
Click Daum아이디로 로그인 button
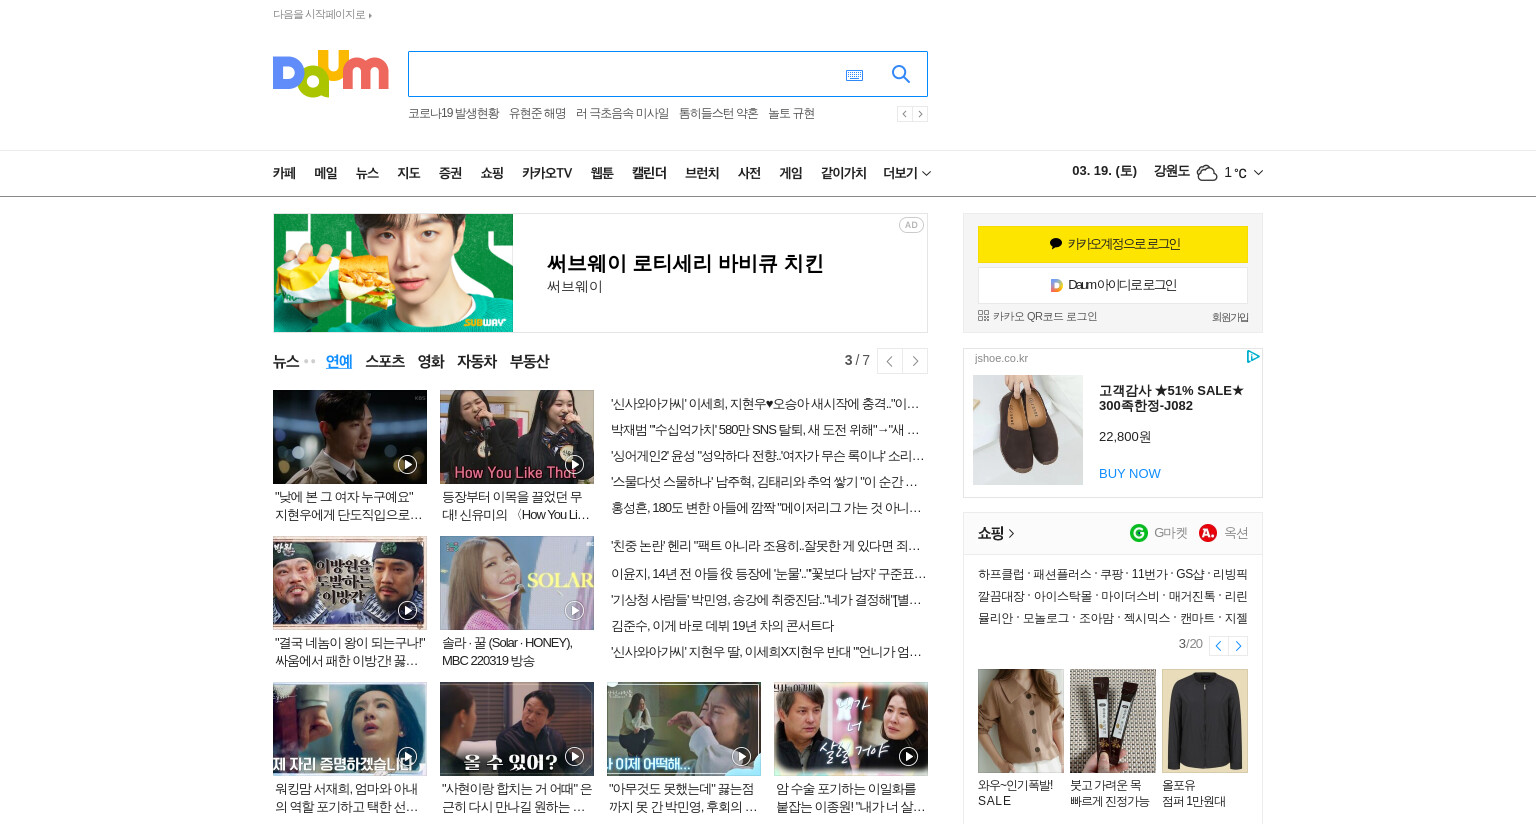point(1113,285)
